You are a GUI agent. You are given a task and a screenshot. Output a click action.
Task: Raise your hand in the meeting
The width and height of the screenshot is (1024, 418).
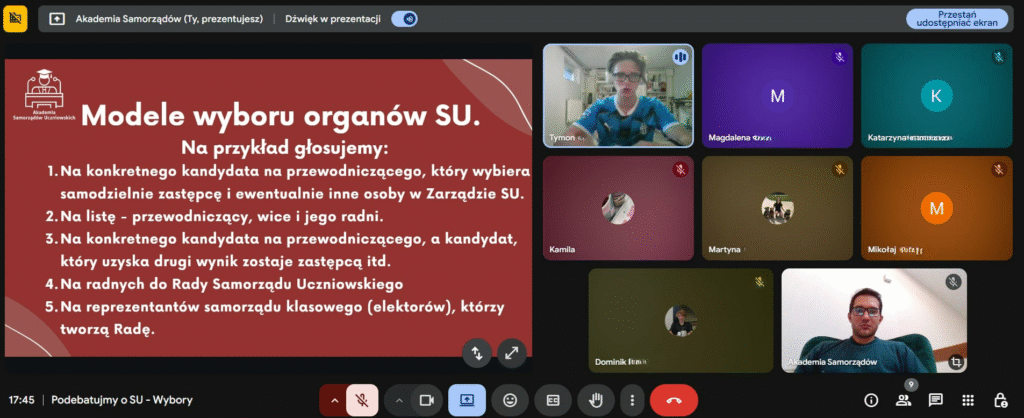tap(596, 400)
